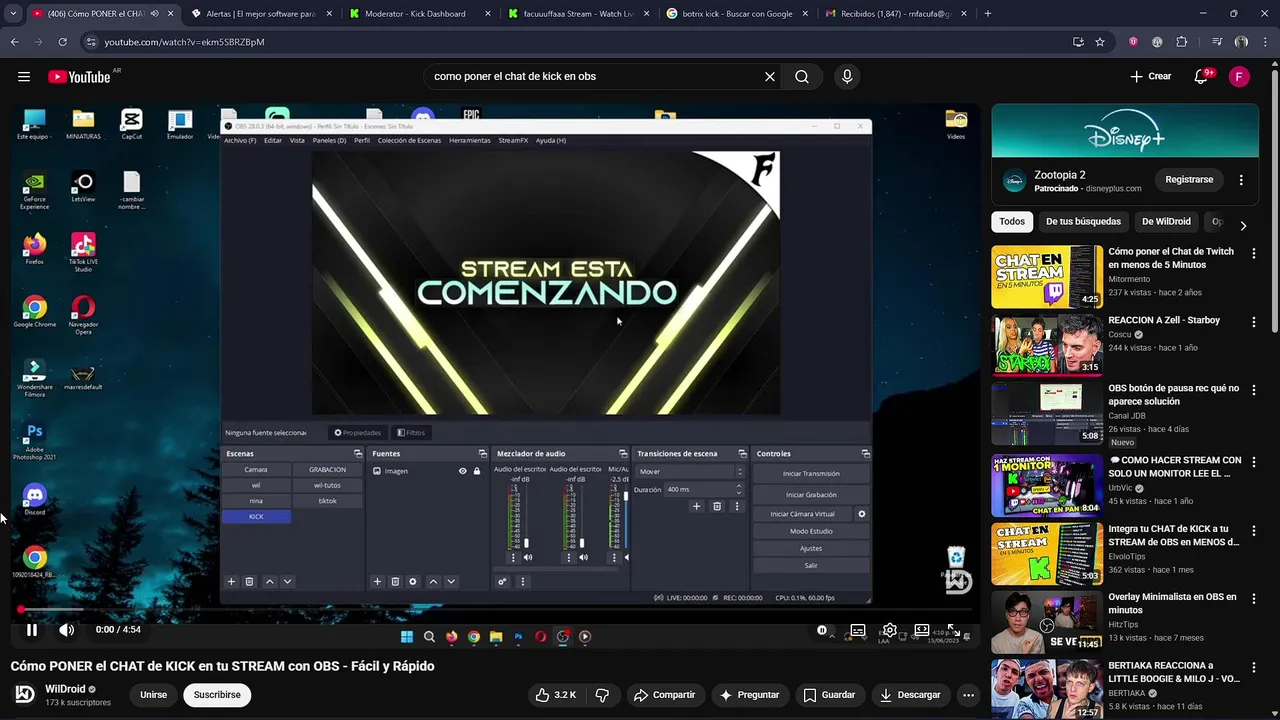Click the Suscribirse button

click(x=217, y=695)
